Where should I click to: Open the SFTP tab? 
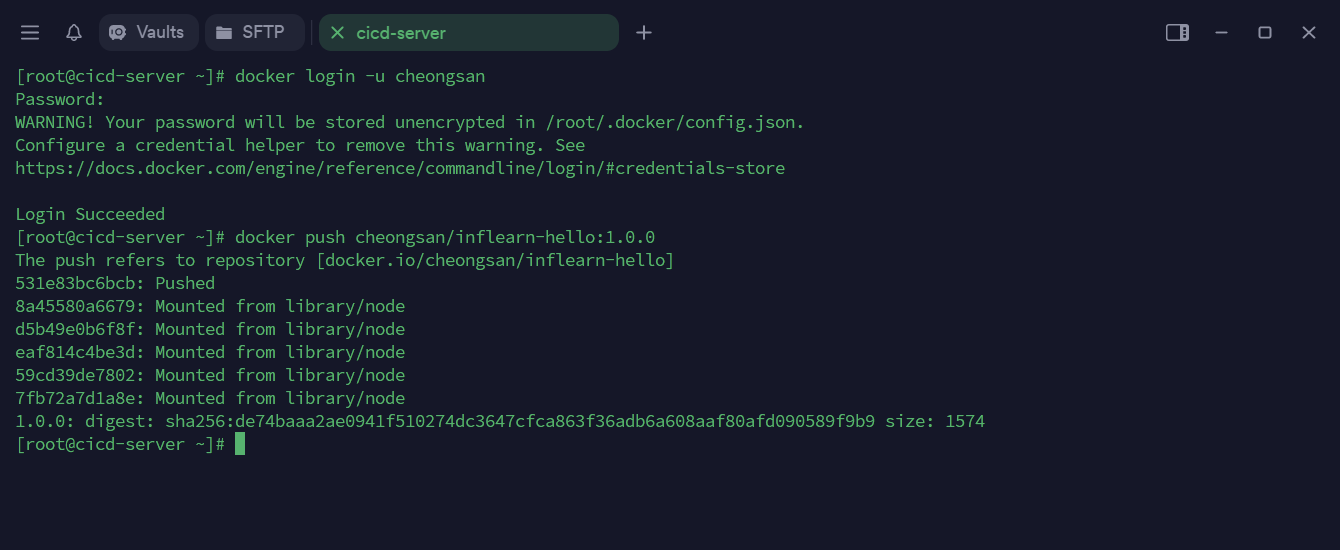(254, 33)
